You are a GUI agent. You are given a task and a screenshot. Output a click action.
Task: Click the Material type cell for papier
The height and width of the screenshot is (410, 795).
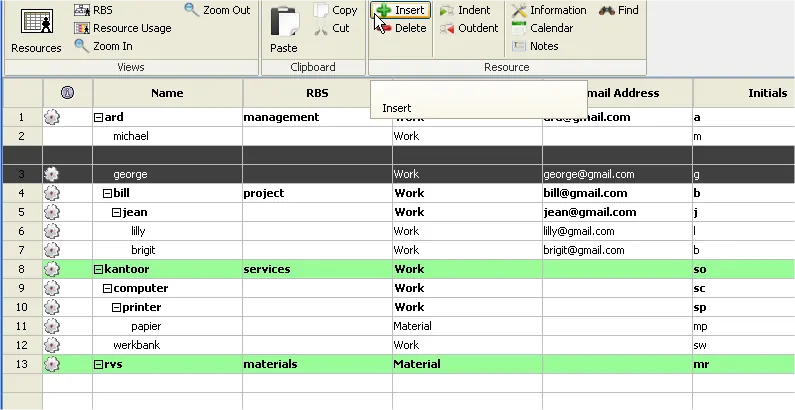pos(467,326)
